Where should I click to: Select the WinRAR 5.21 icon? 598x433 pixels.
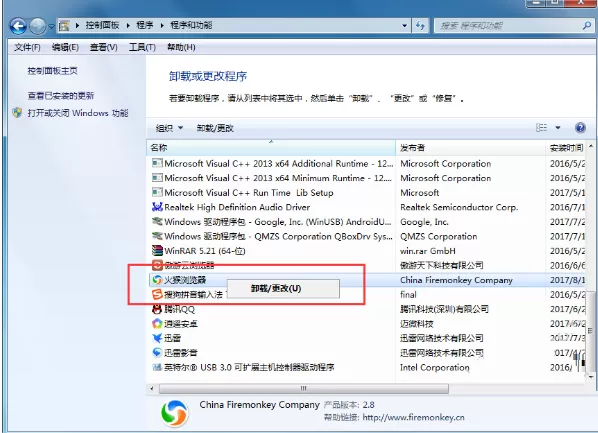point(157,251)
